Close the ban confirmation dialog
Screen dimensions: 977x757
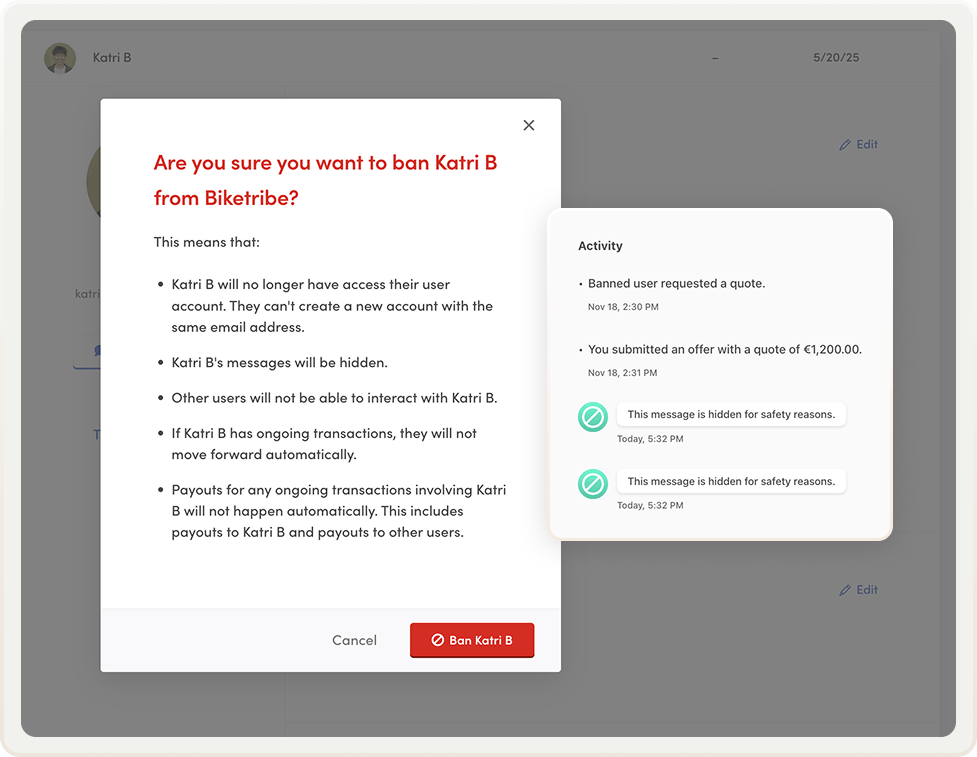tap(529, 125)
